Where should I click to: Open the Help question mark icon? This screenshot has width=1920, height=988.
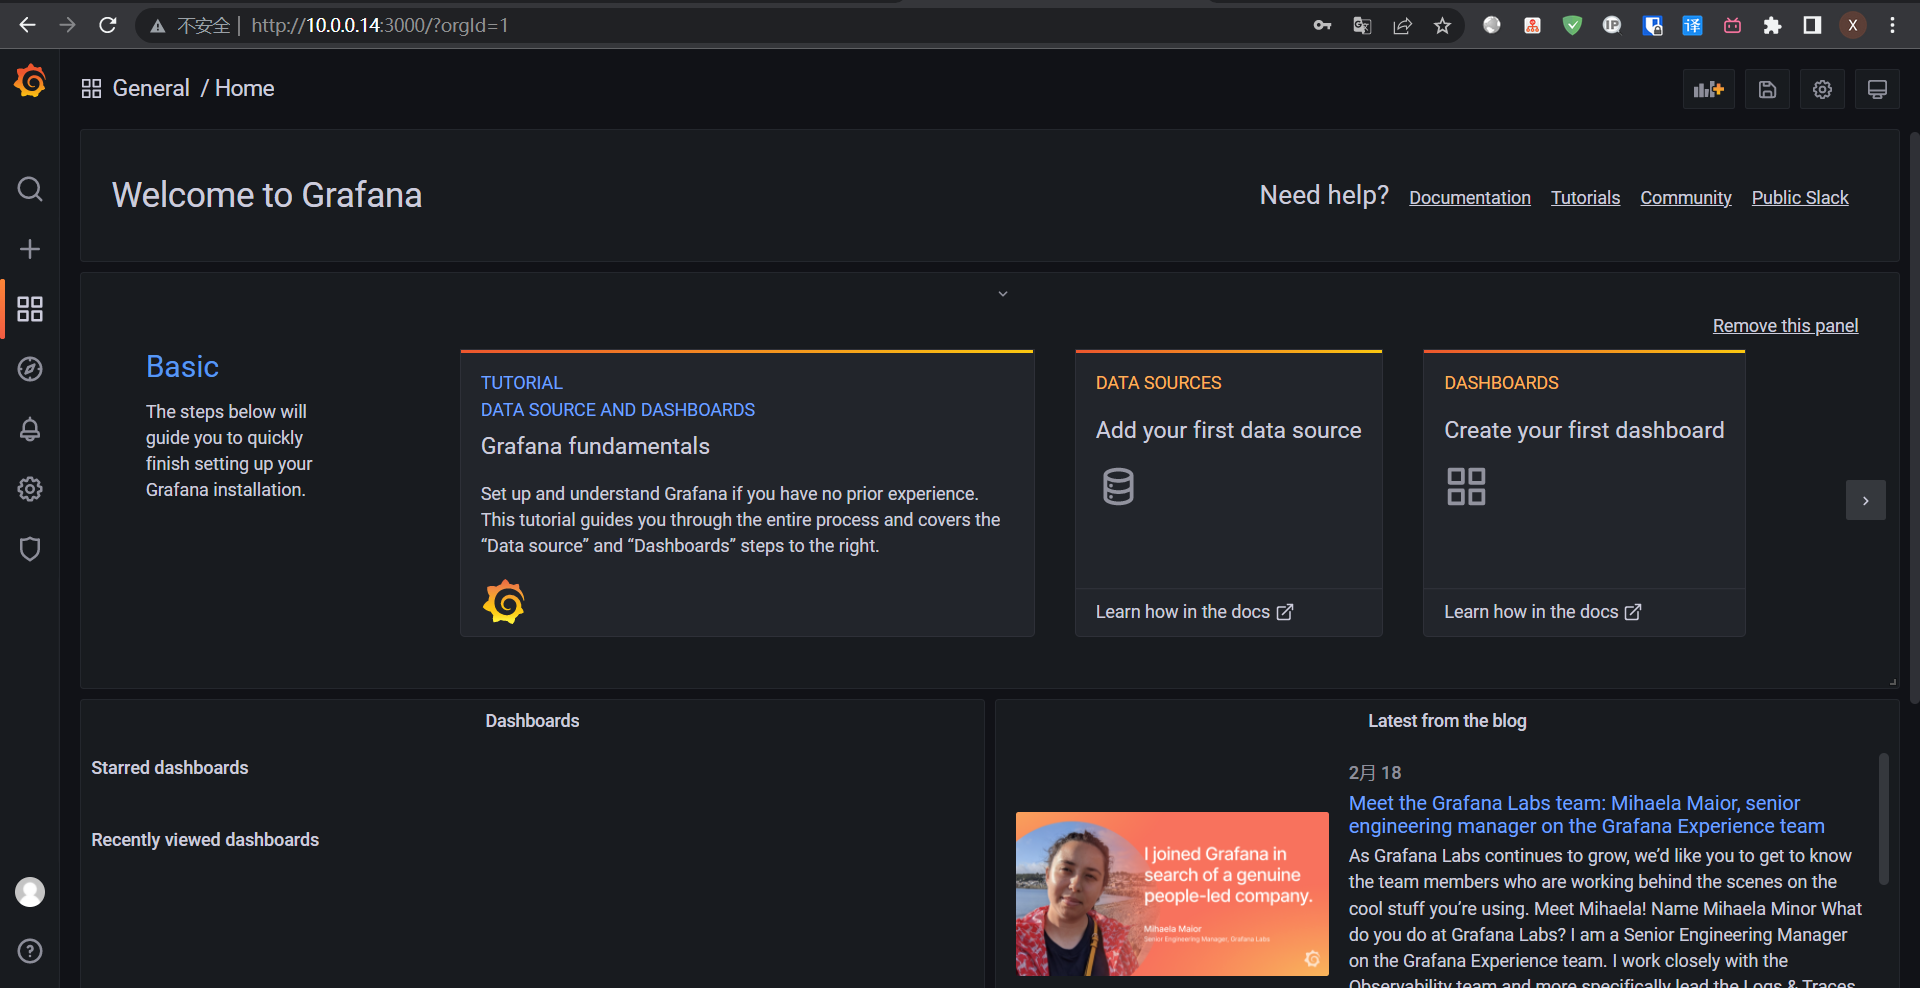click(x=30, y=951)
